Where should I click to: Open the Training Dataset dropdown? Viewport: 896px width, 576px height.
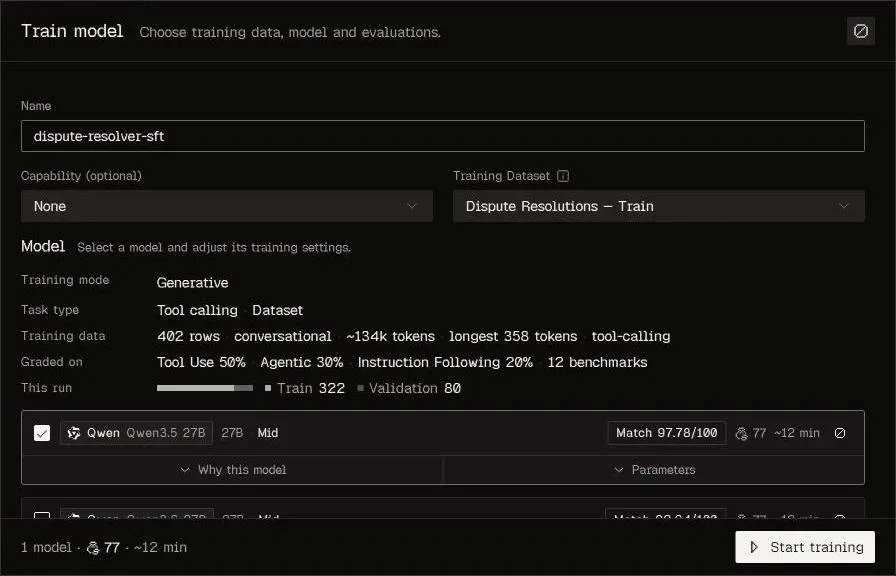pyautogui.click(x=659, y=206)
